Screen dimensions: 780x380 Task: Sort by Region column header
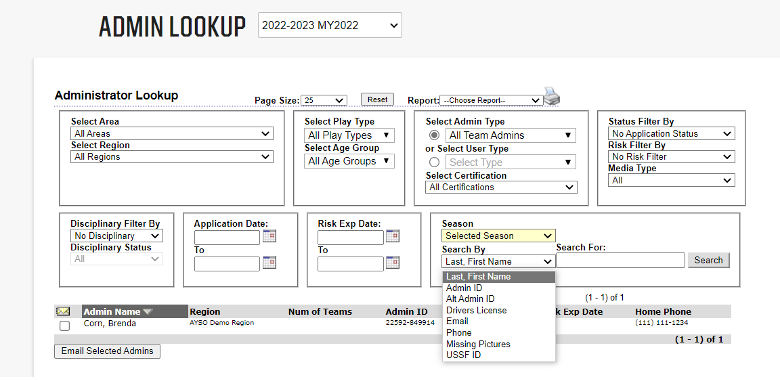(205, 312)
